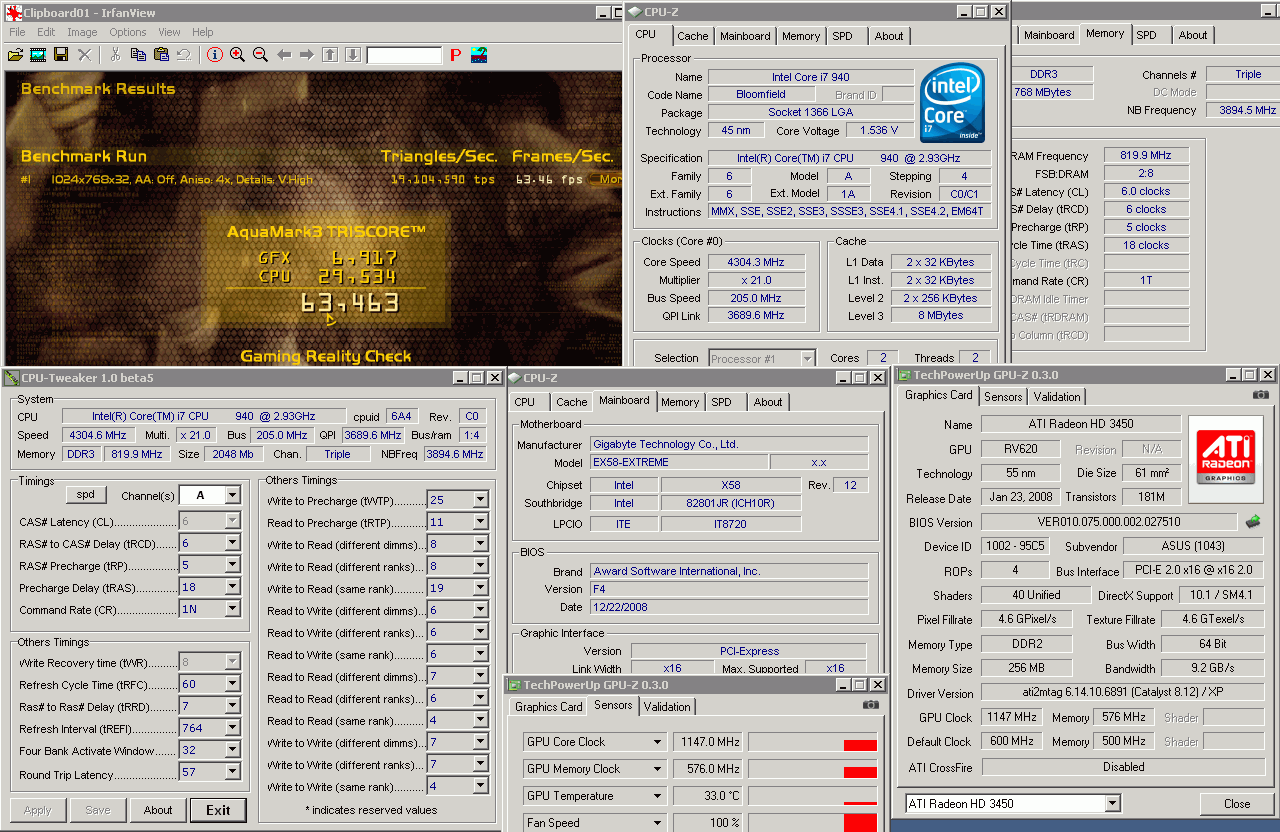
Task: Expand RAS# to CAS# Delay (tRCD) dropdown
Action: (x=233, y=543)
